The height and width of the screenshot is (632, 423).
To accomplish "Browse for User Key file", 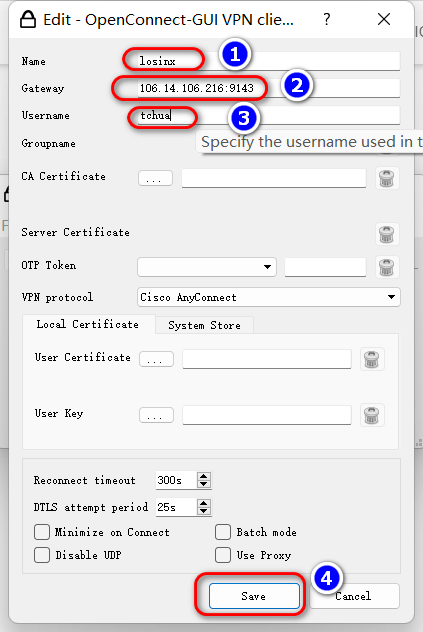I will [156, 415].
